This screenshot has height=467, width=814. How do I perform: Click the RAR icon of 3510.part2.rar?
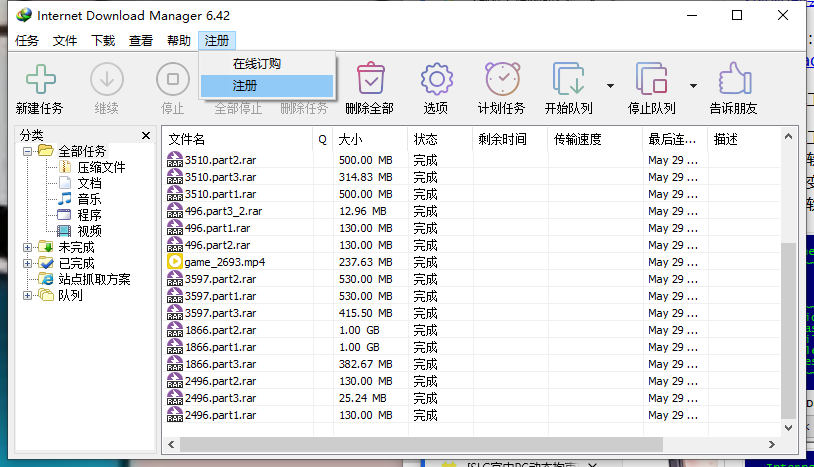click(x=174, y=159)
